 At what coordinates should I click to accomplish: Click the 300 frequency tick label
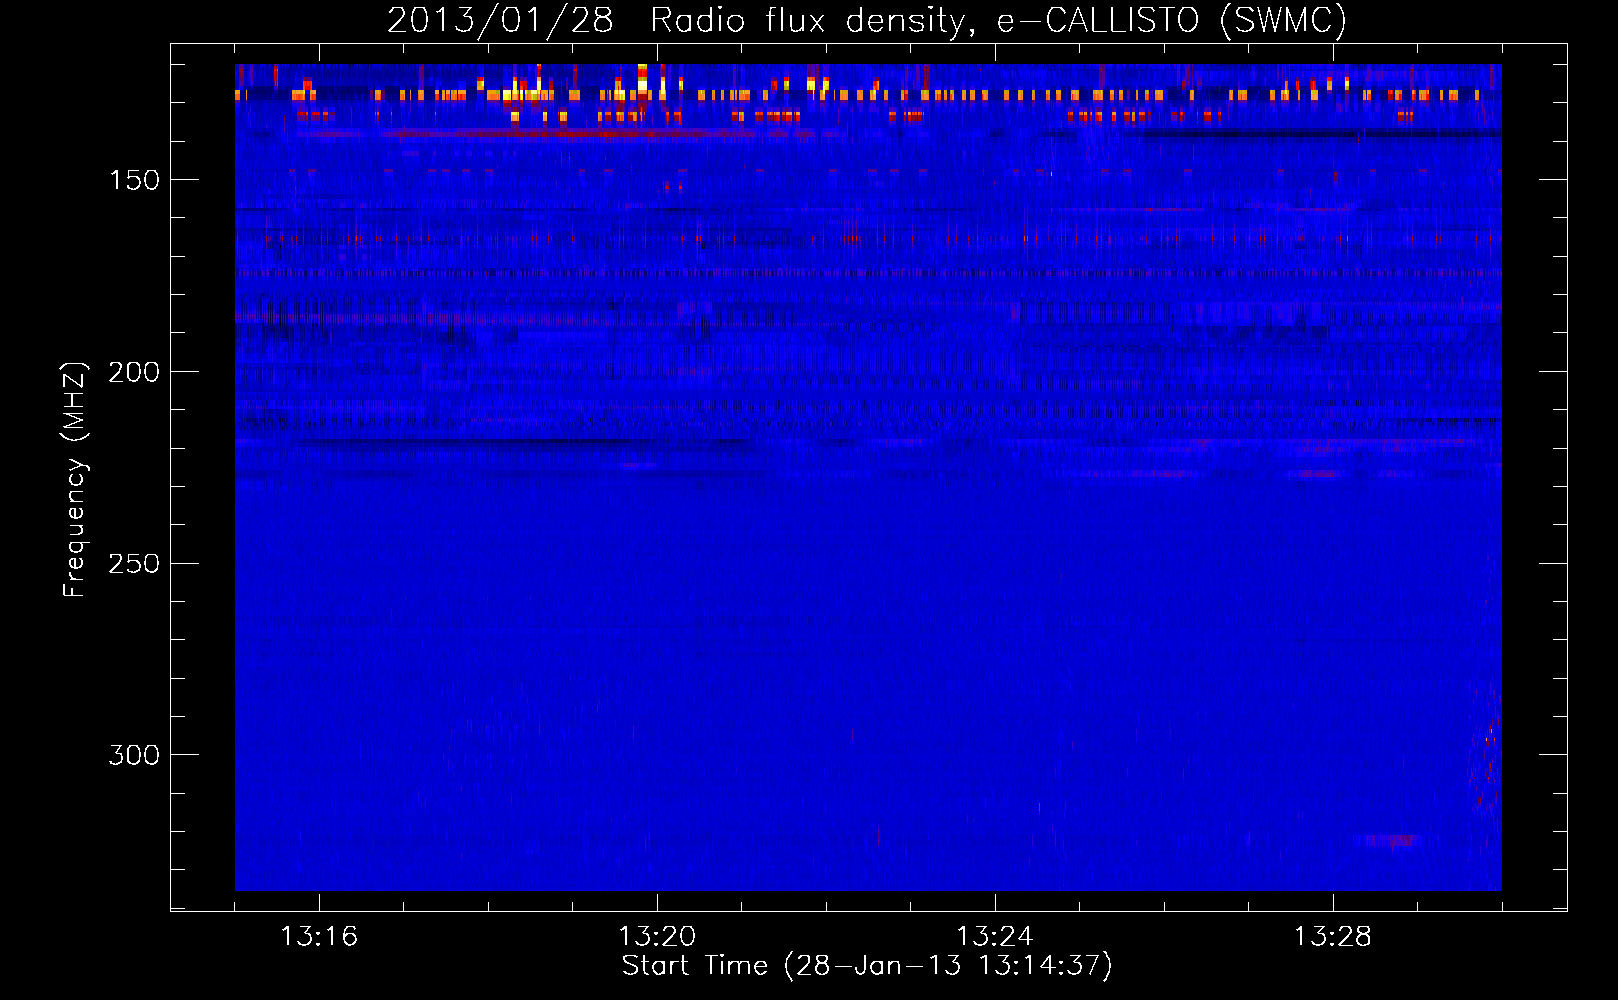click(x=135, y=755)
